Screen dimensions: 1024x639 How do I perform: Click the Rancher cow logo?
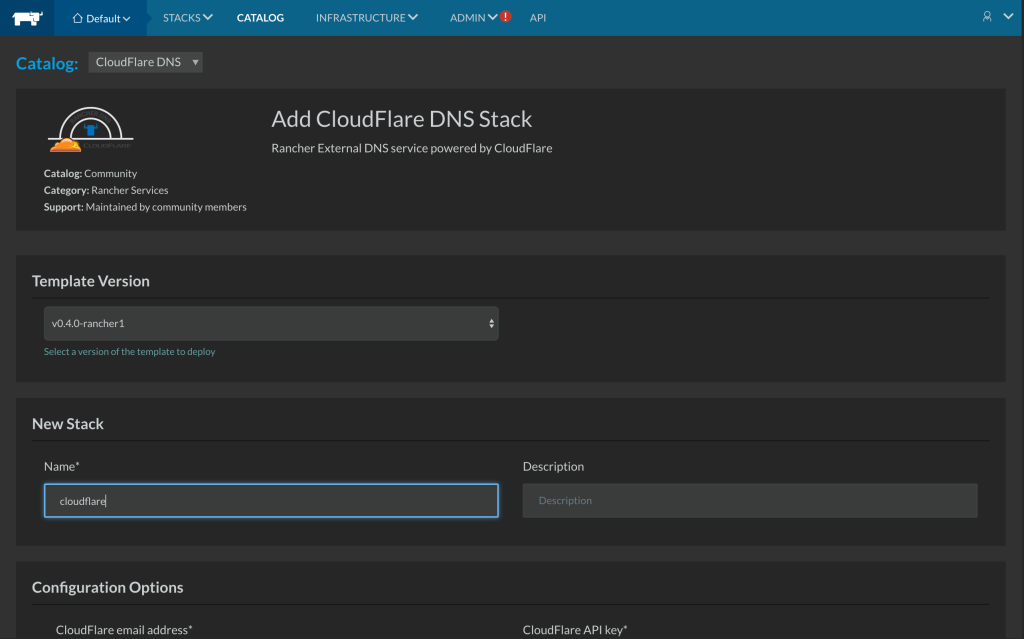click(27, 17)
